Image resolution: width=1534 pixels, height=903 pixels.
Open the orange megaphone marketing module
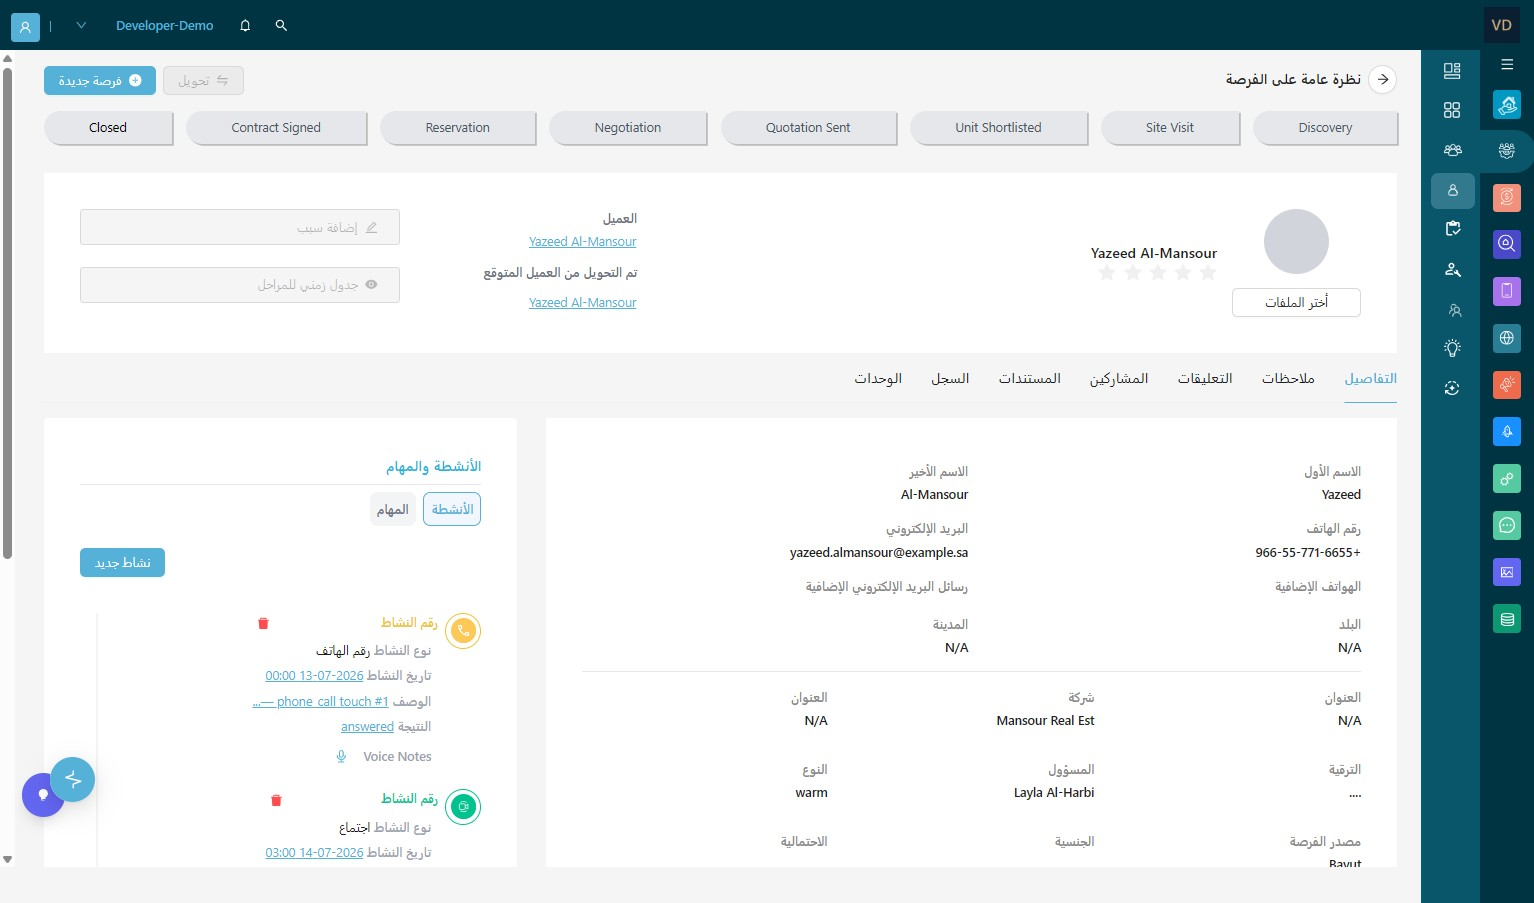(x=1507, y=384)
